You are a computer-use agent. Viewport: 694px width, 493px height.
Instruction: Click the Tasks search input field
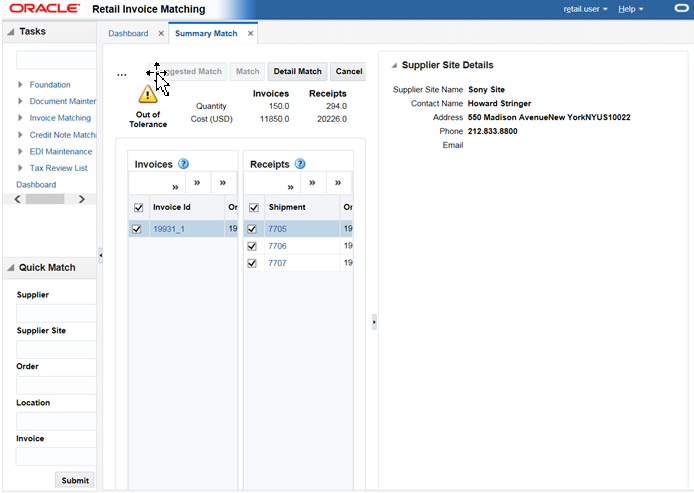tap(56, 60)
